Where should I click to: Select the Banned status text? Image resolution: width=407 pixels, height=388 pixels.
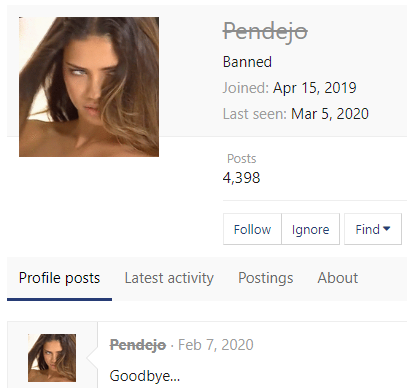pyautogui.click(x=247, y=62)
